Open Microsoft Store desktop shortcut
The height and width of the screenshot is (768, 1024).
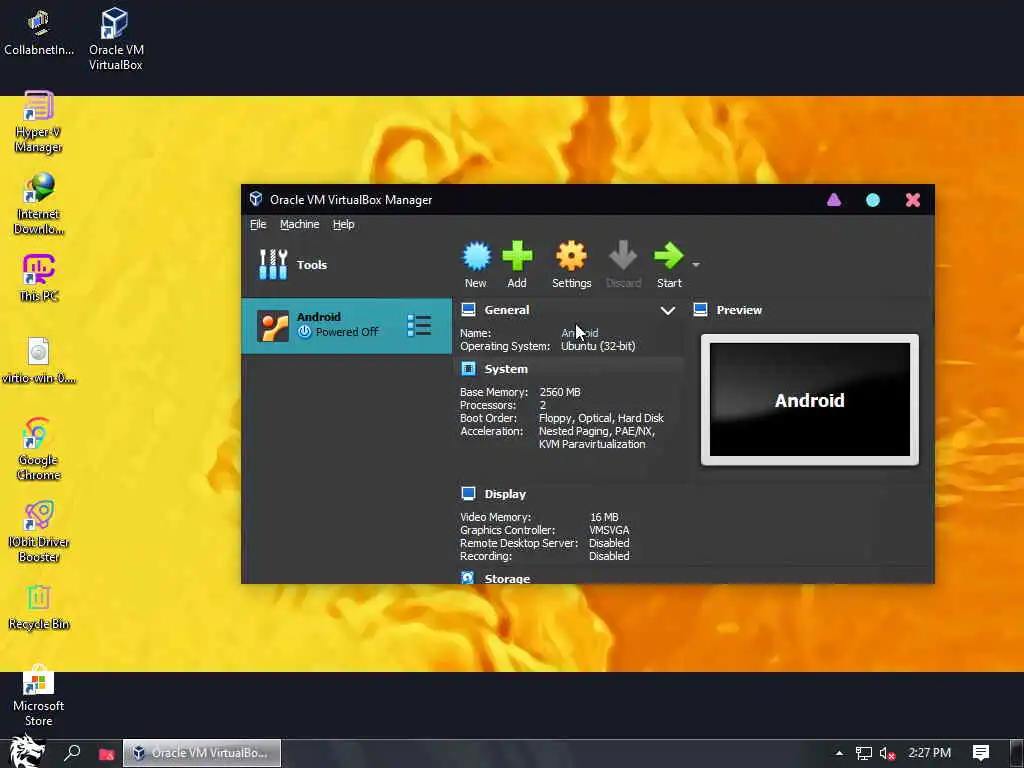click(x=39, y=696)
